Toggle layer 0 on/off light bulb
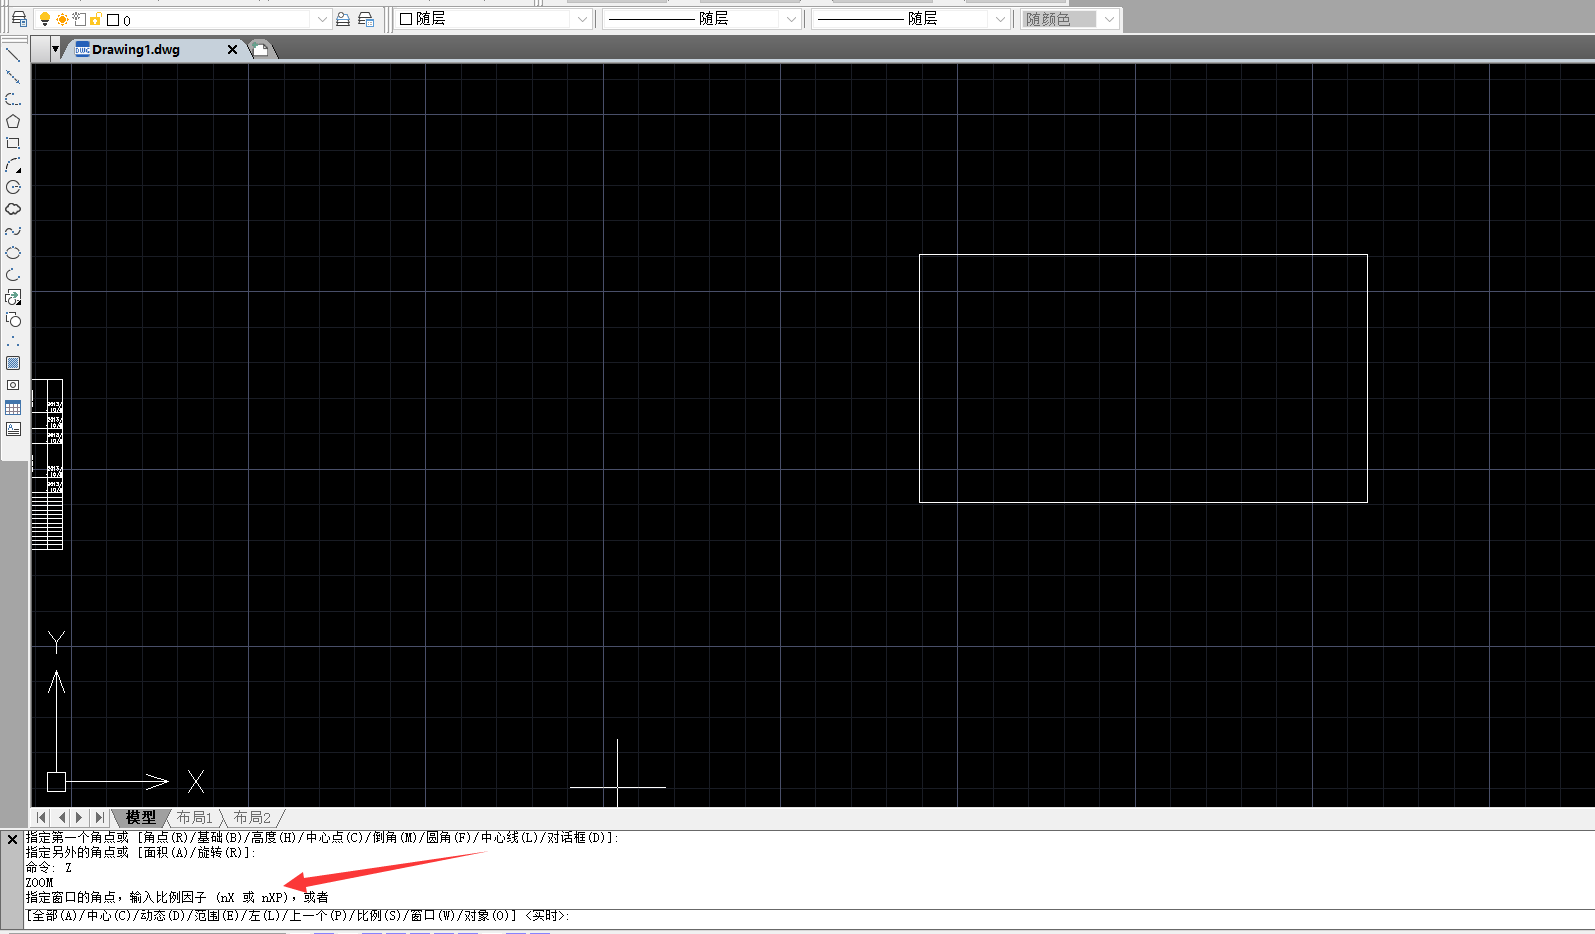The height and width of the screenshot is (934, 1595). tap(45, 19)
